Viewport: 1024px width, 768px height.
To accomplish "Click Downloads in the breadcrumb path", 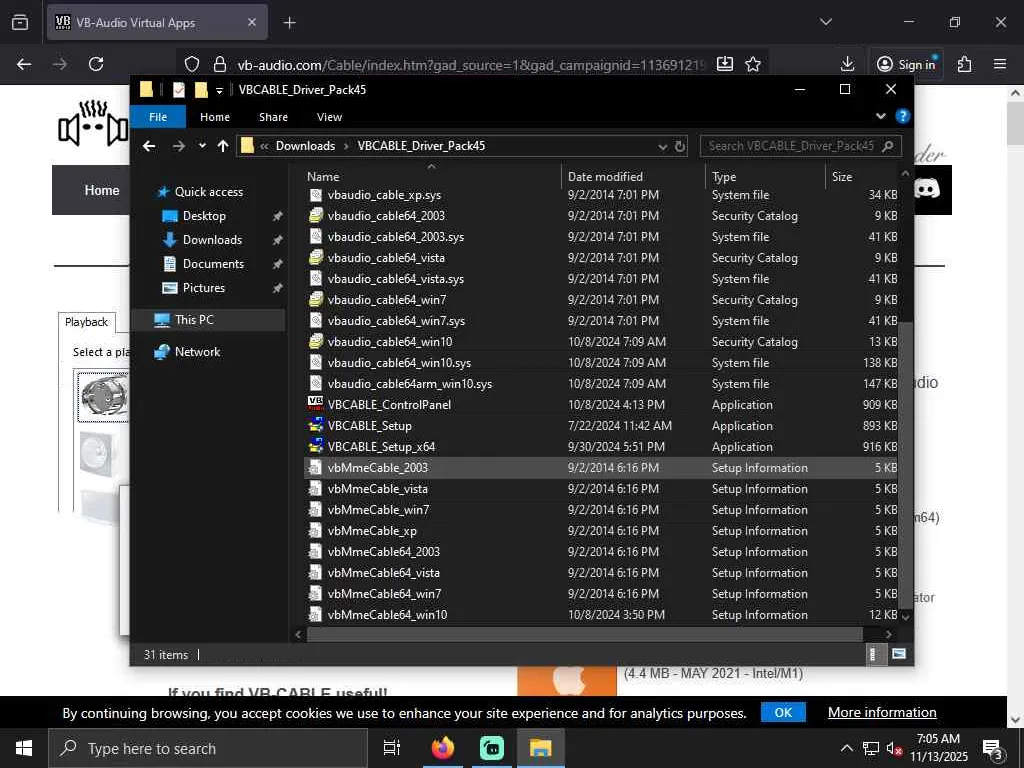I will click(x=305, y=146).
